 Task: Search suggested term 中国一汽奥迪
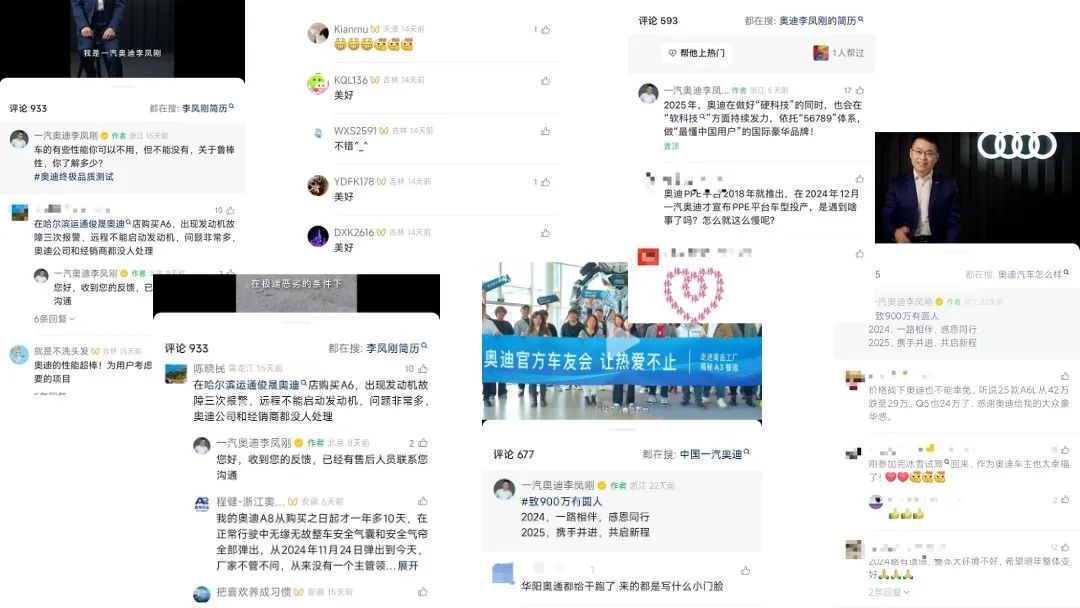pyautogui.click(x=711, y=454)
